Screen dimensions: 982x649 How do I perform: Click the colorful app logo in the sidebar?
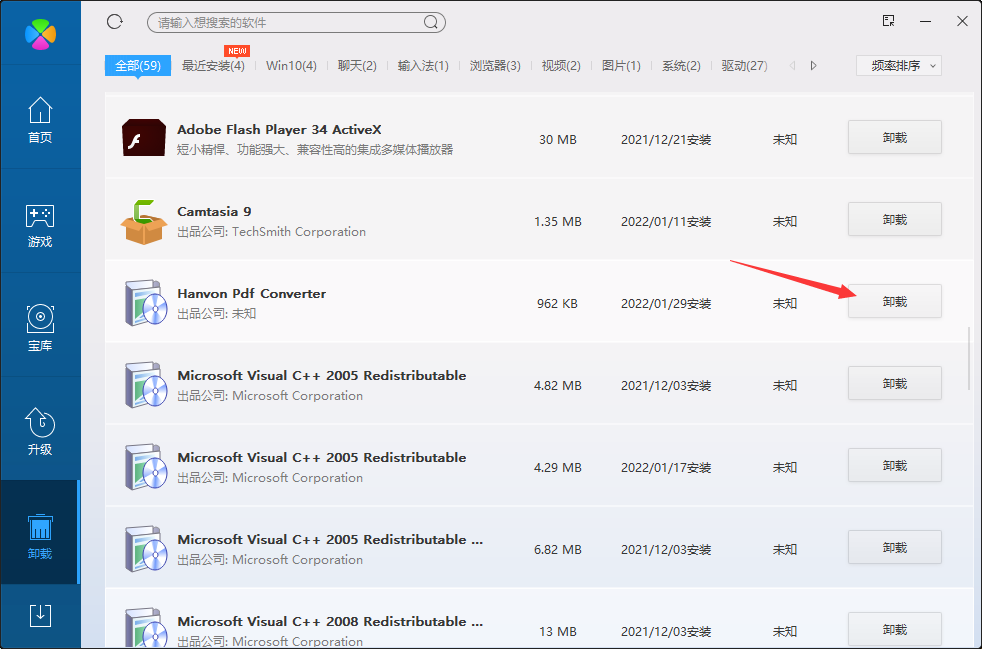41,34
